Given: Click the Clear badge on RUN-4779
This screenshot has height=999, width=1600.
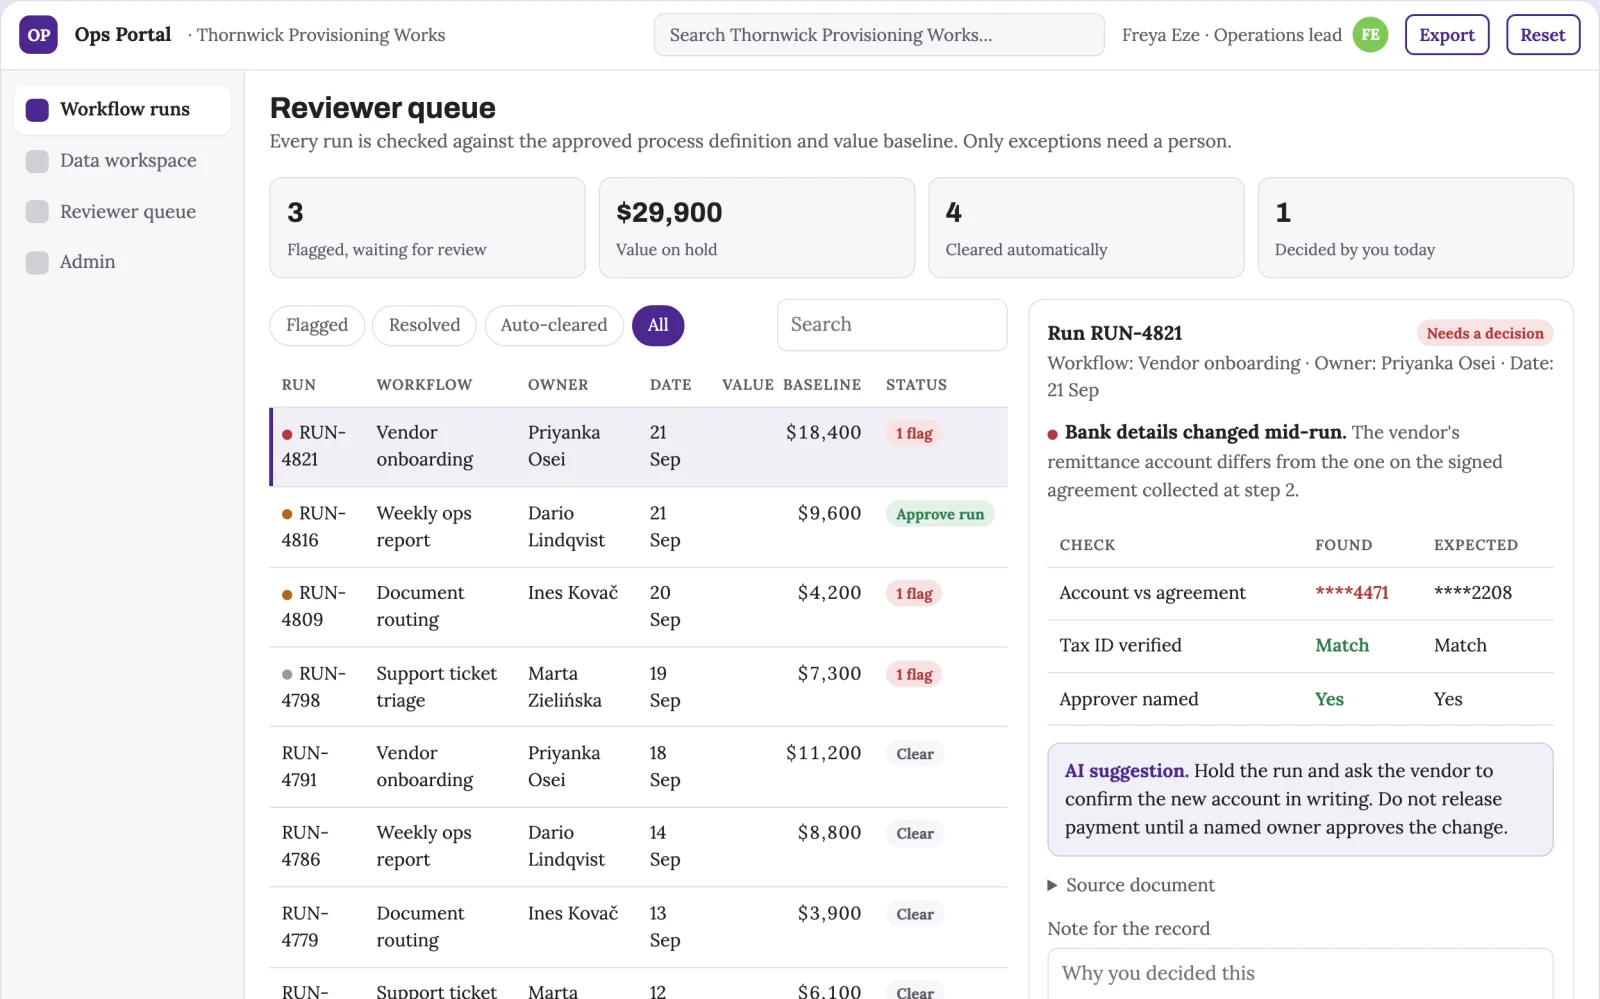Looking at the screenshot, I should [915, 914].
